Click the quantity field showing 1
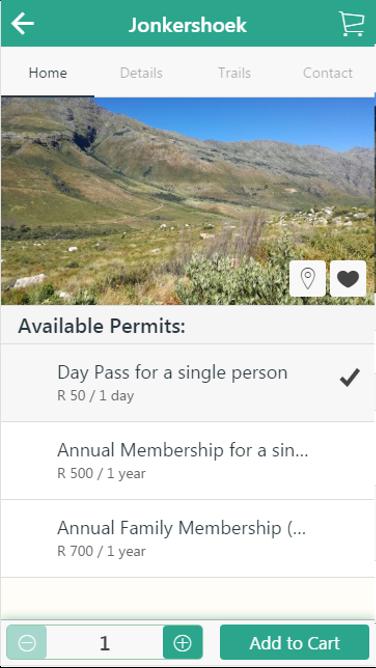Image resolution: width=376 pixels, height=668 pixels. (105, 642)
